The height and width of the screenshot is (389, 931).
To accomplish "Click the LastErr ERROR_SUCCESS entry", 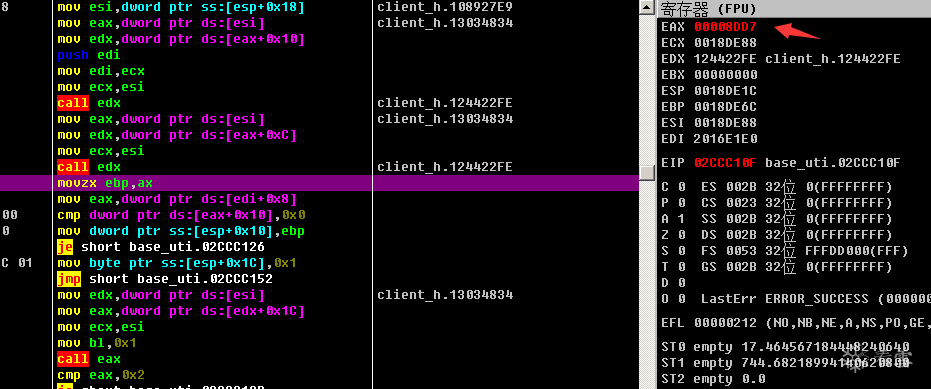I will pos(815,299).
